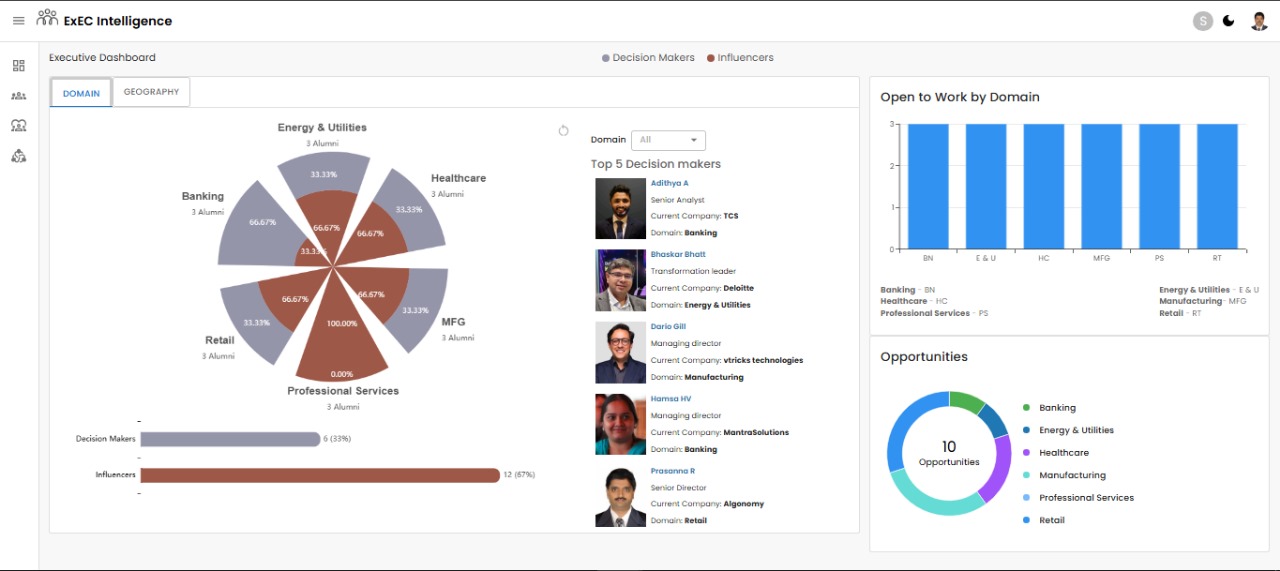
Task: Click the bottom sidebar network icon
Action: (18, 156)
